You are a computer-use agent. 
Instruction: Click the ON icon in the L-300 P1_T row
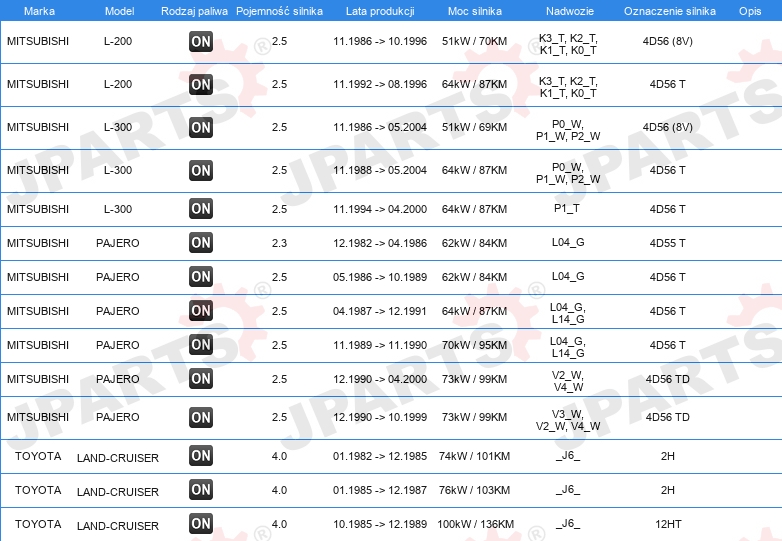pos(201,209)
